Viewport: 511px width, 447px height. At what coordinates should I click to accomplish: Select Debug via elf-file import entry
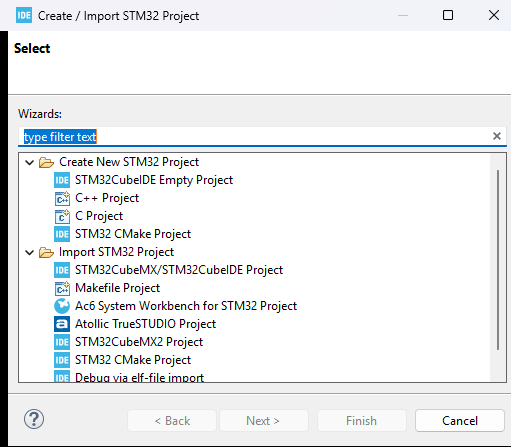click(139, 377)
